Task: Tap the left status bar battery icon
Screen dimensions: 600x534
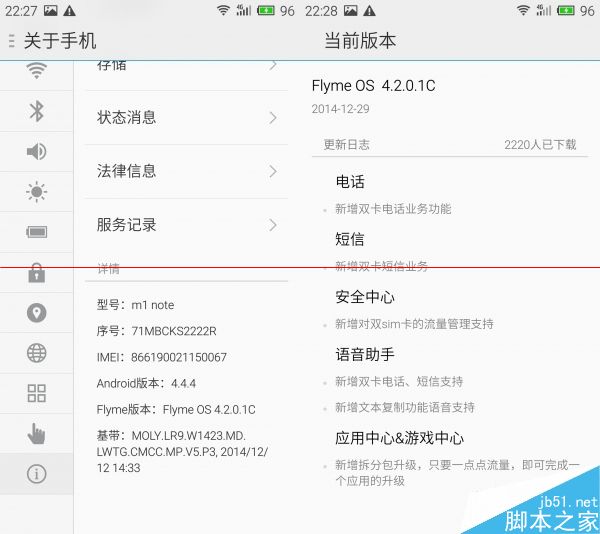Action: (266, 10)
